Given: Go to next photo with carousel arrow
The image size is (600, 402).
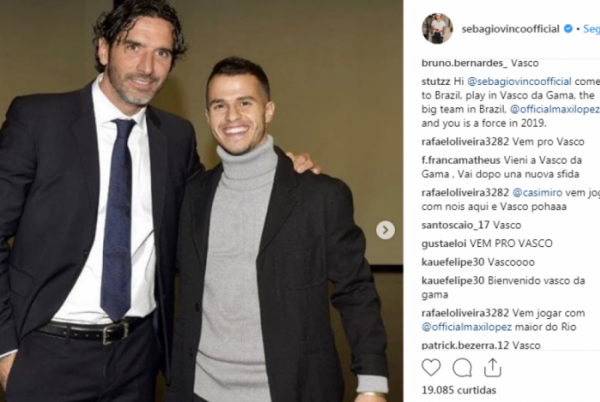Looking at the screenshot, I should coord(385,230).
